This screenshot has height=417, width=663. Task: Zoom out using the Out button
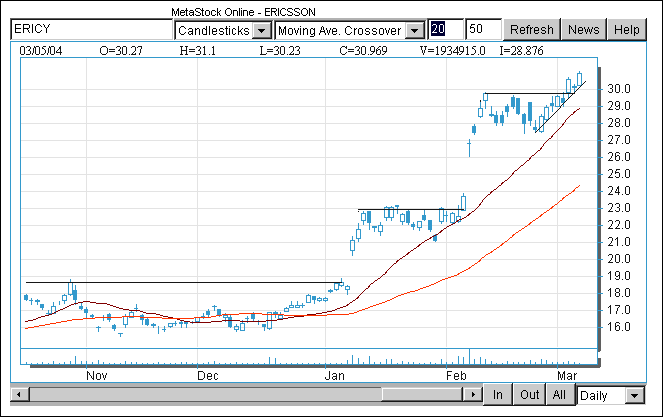(x=529, y=395)
